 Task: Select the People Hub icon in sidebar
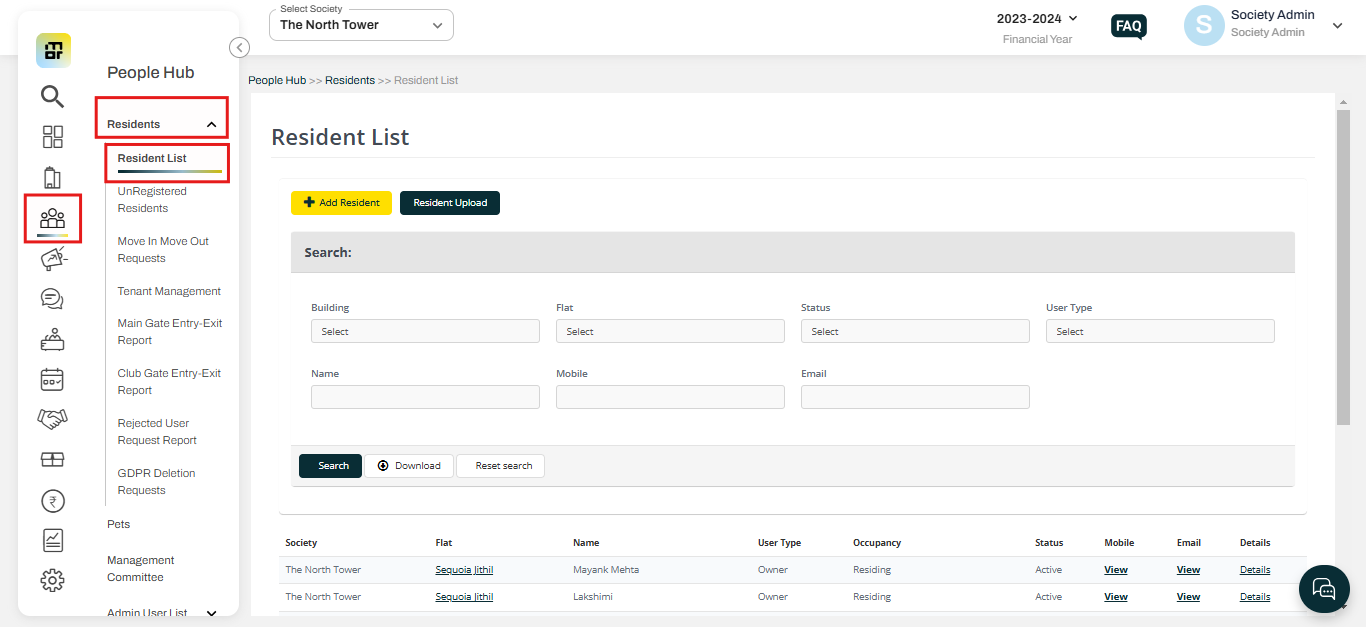[x=52, y=217]
